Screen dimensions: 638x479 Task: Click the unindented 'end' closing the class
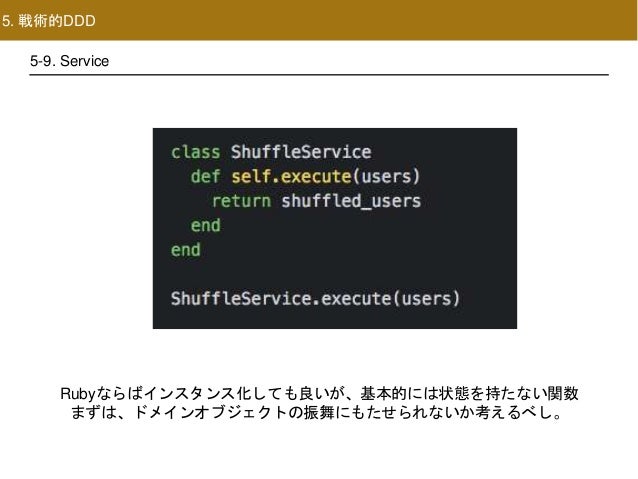point(186,249)
